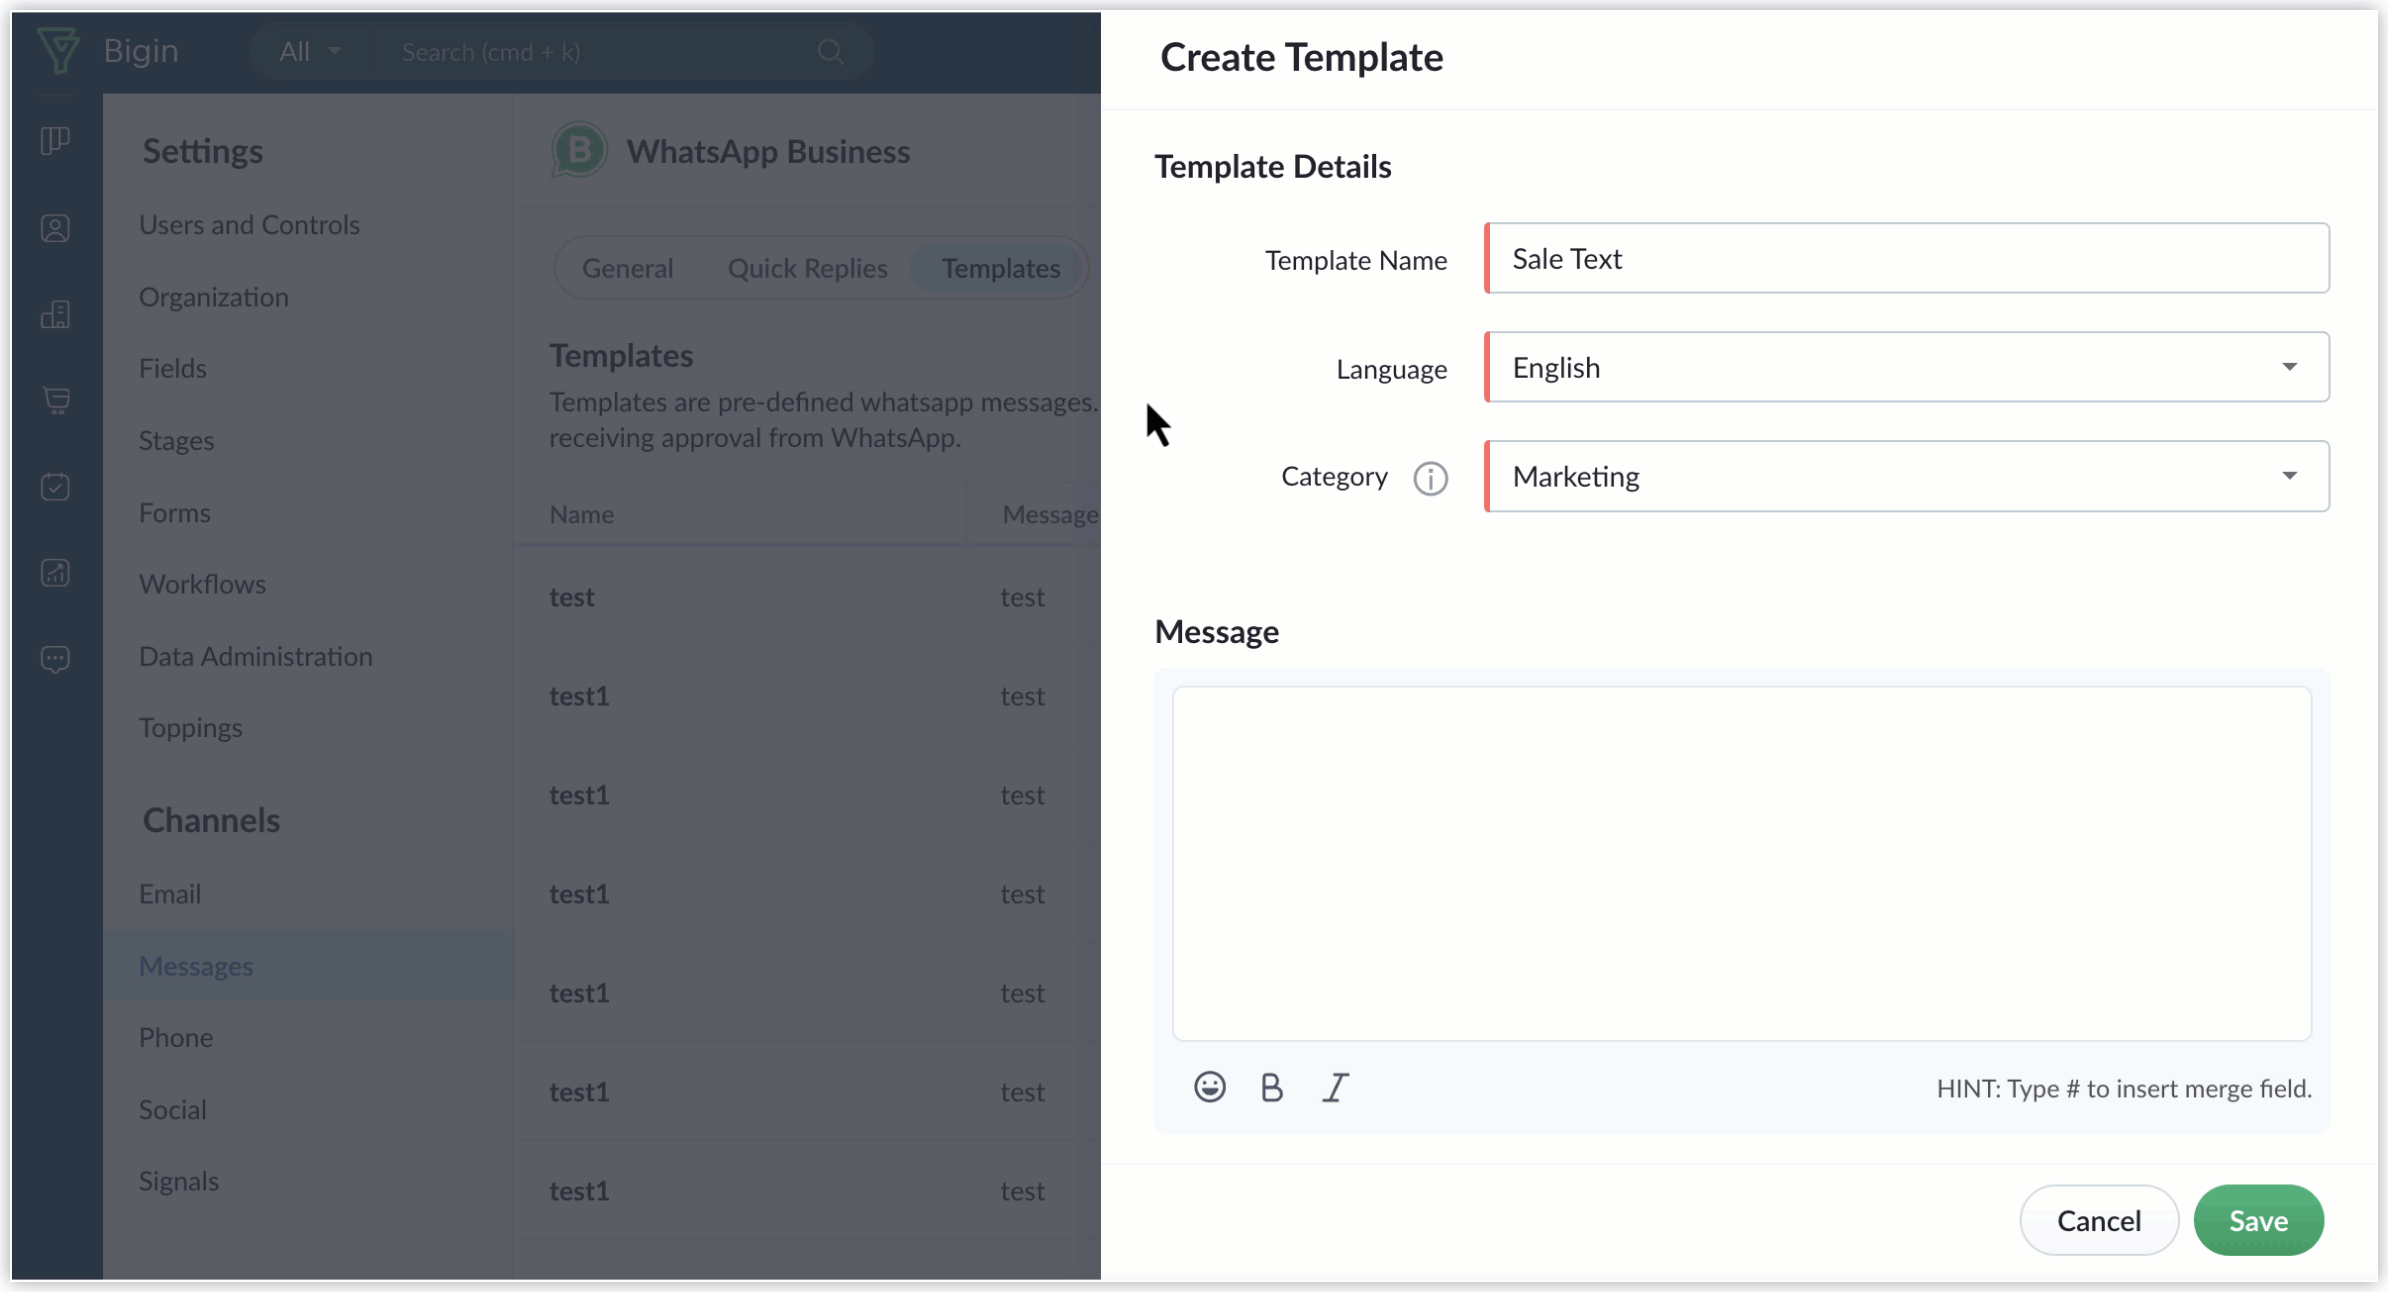Click the Message column header

1050,514
